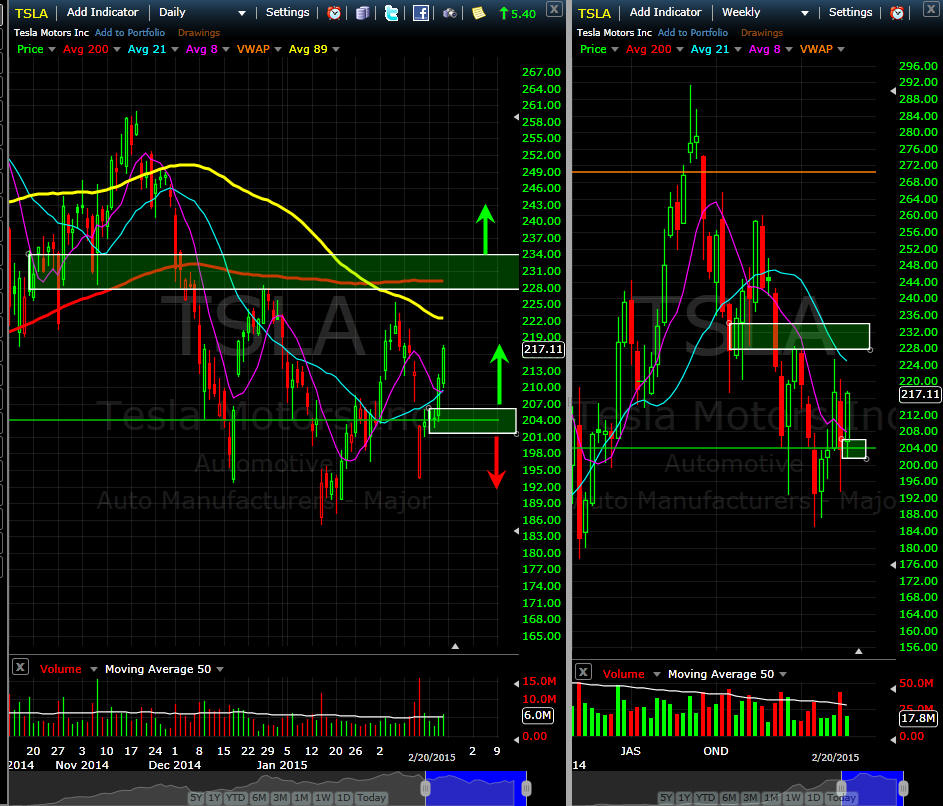The image size is (943, 806).
Task: Click the Add to Portfolio link in daily chart
Action: 130,33
